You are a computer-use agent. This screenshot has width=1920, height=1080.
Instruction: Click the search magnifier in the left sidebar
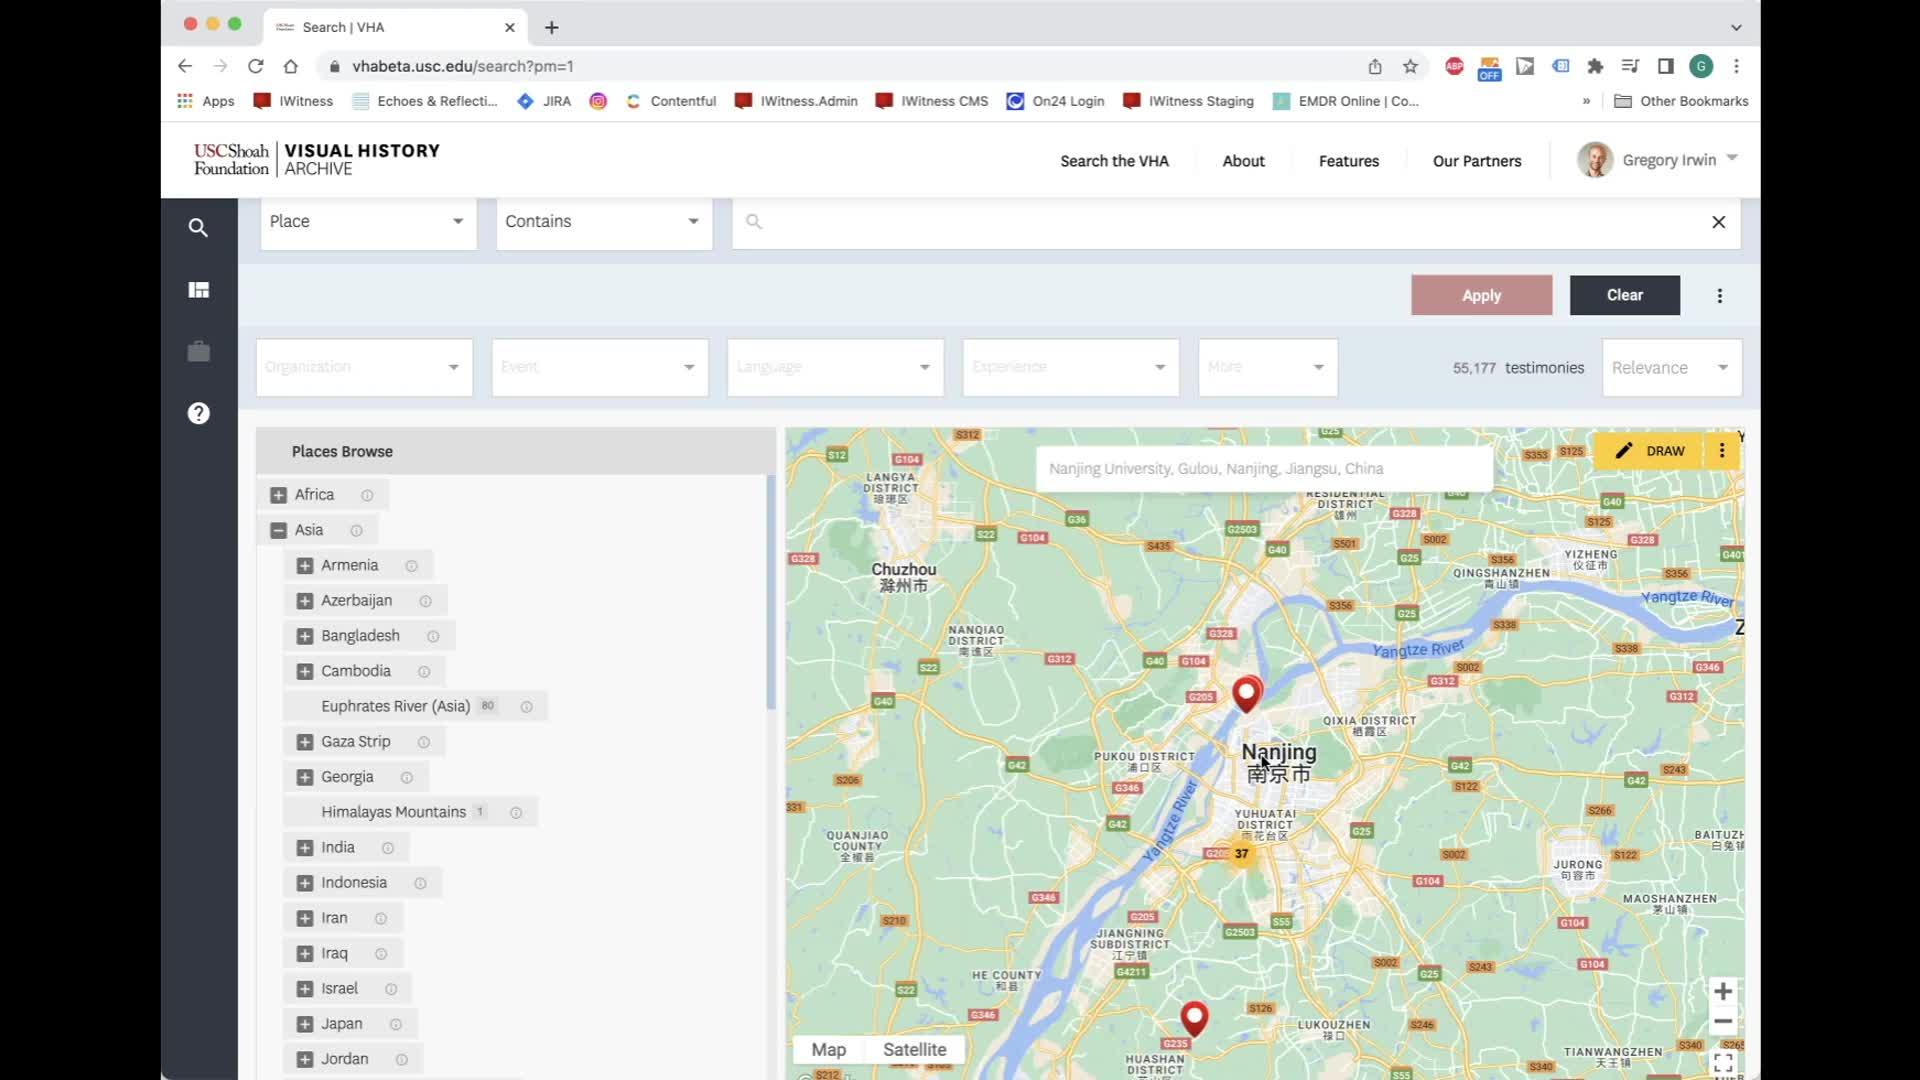point(198,228)
